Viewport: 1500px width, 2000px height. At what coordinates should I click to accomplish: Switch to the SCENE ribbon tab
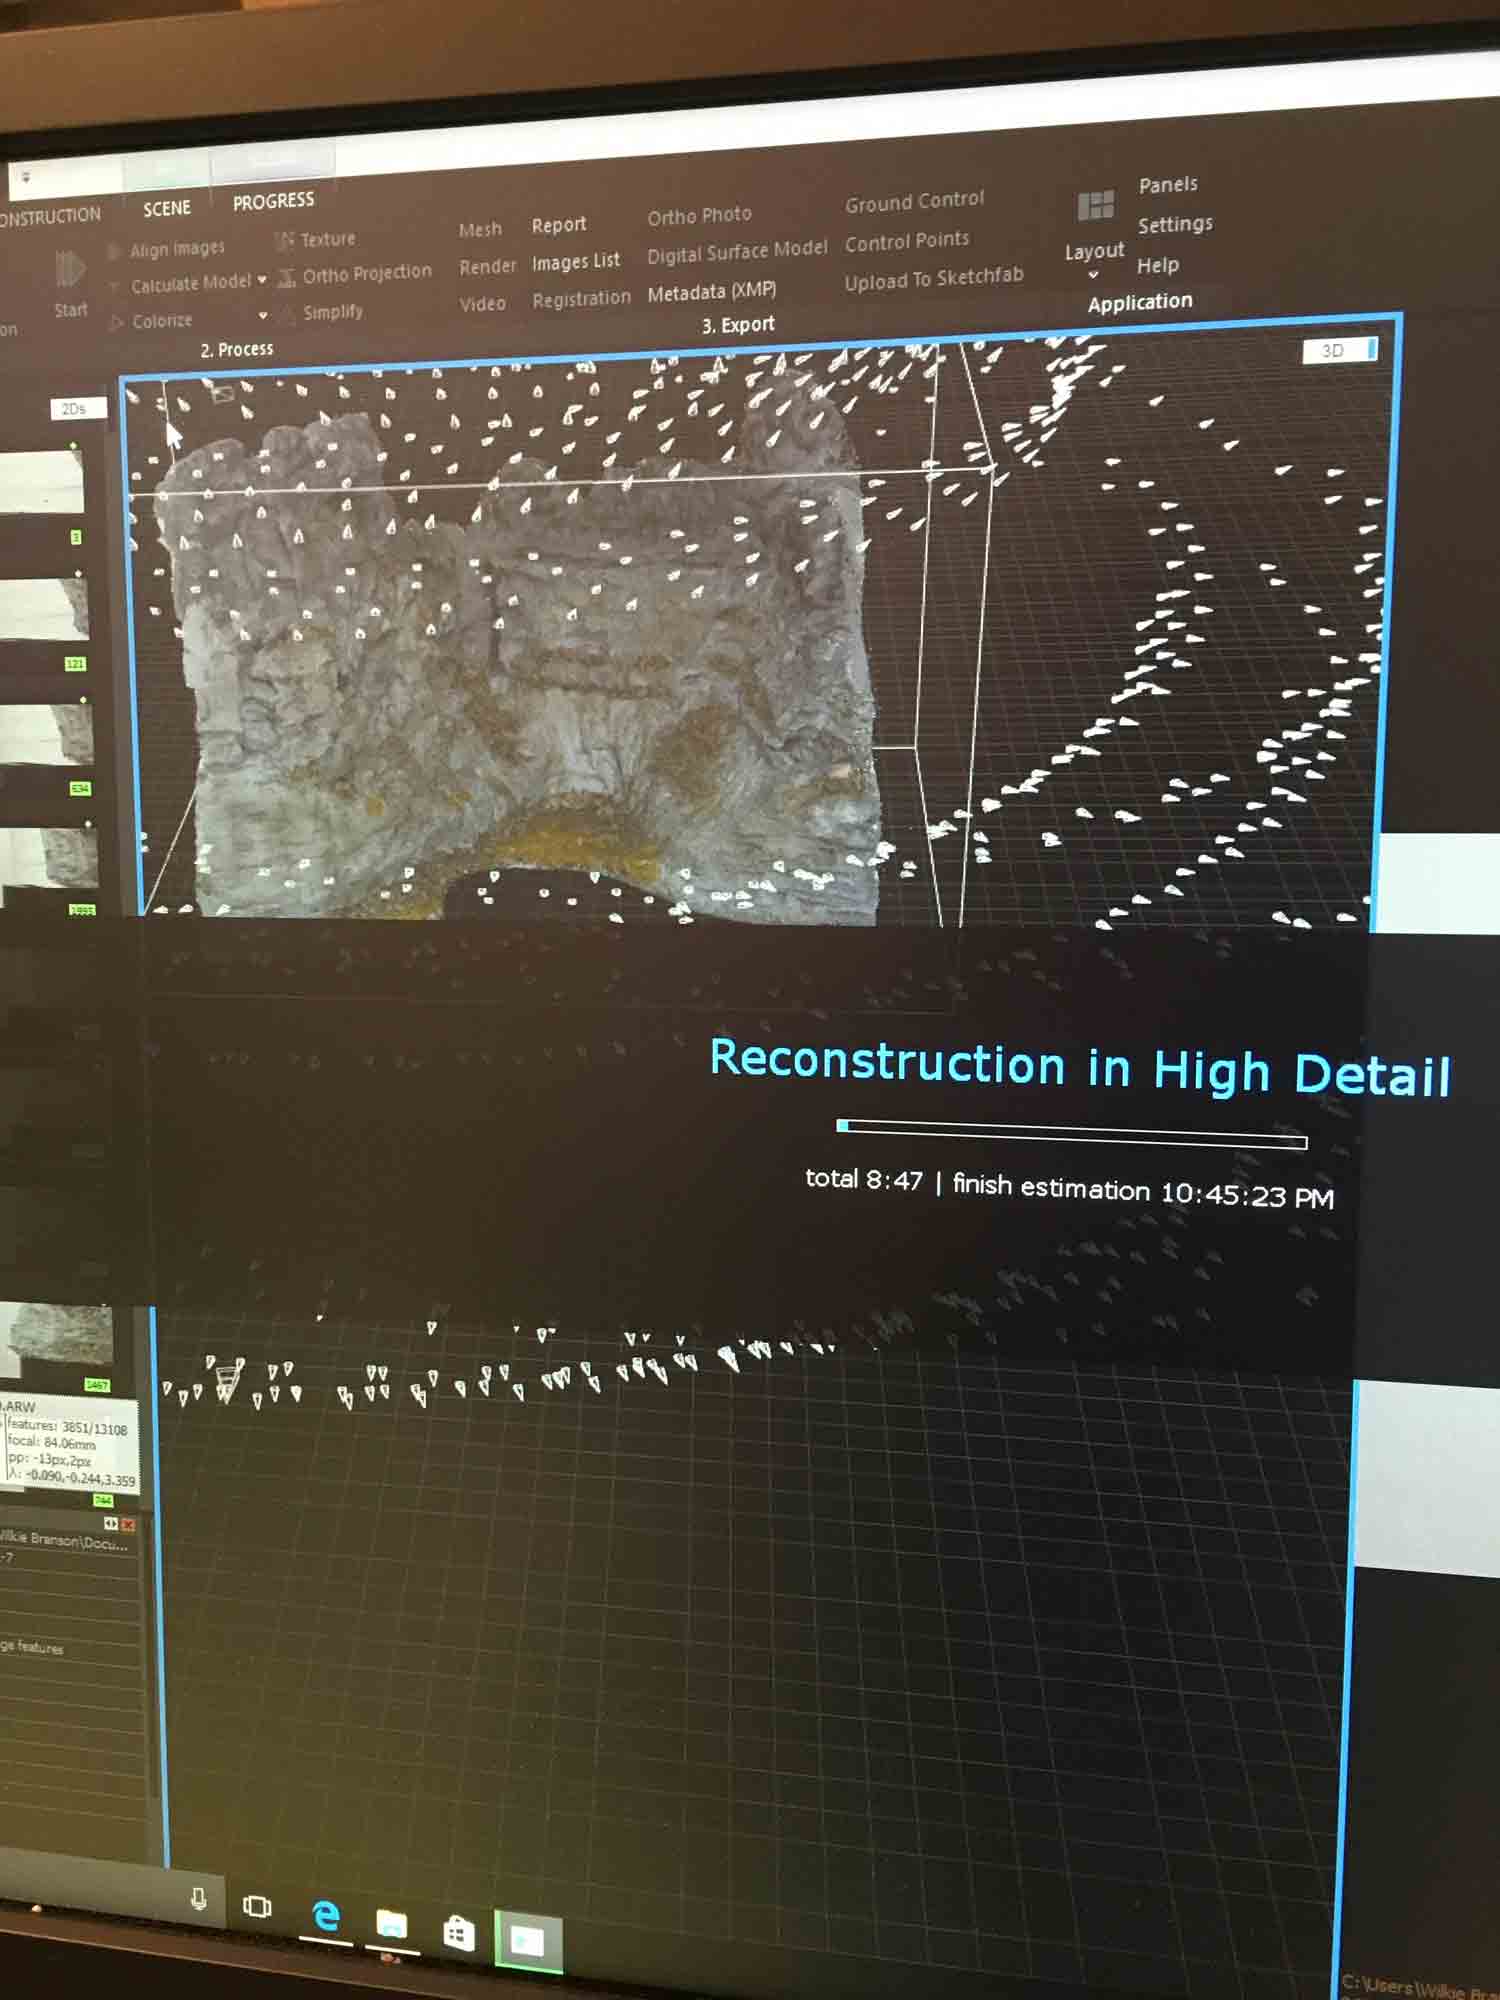pos(166,208)
